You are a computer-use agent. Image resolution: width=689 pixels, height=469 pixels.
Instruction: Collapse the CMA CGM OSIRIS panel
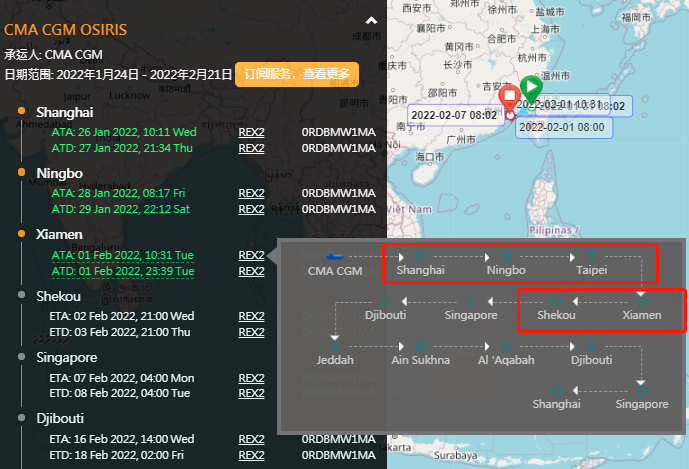tap(372, 20)
